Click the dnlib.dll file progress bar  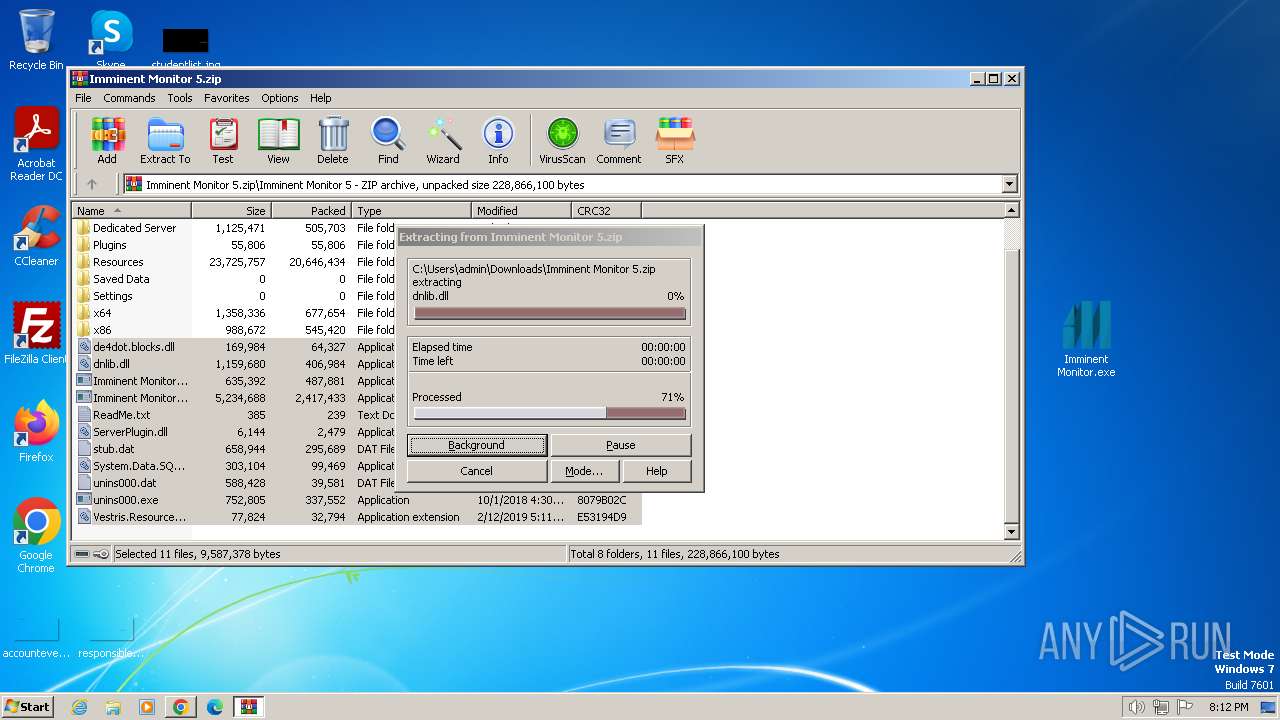[x=549, y=313]
